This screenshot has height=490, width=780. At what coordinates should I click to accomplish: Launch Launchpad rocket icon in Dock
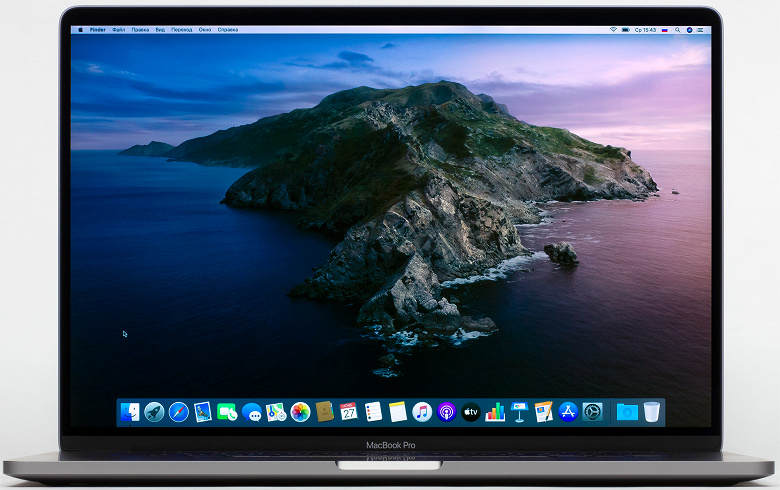pos(154,412)
